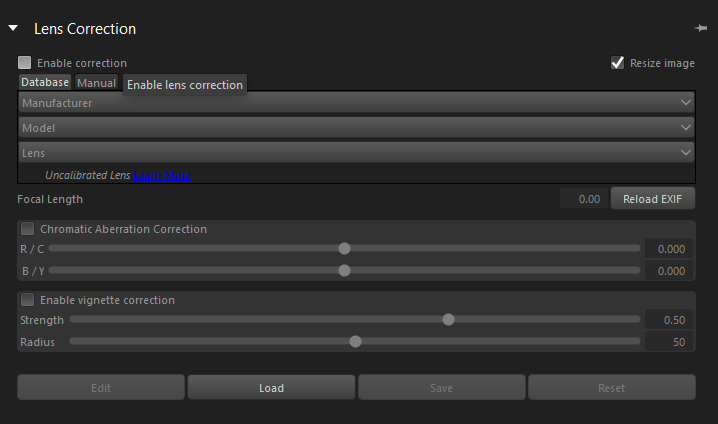Screen dimensions: 718x424
Task: Click the vignette Strength slider handle
Action: (x=448, y=320)
